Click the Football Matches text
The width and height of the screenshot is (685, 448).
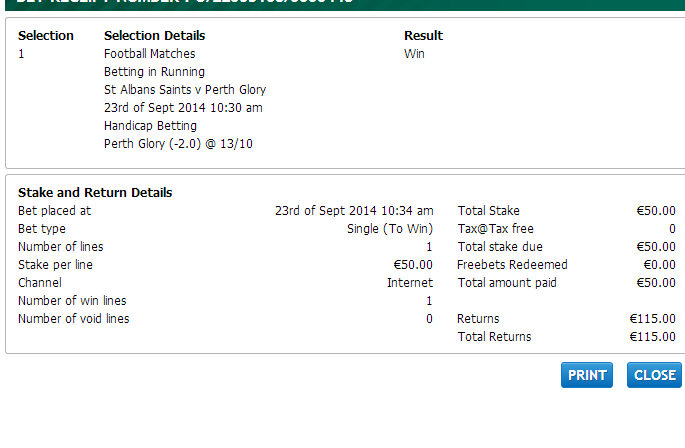150,54
